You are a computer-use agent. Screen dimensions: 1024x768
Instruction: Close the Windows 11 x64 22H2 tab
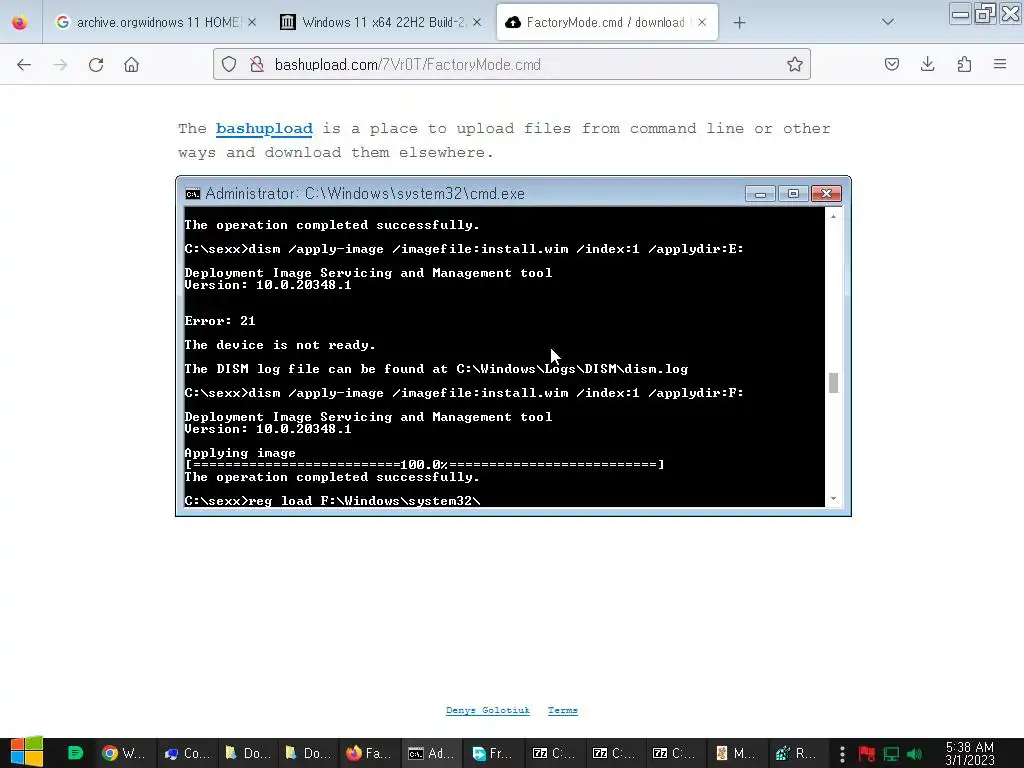pyautogui.click(x=477, y=22)
